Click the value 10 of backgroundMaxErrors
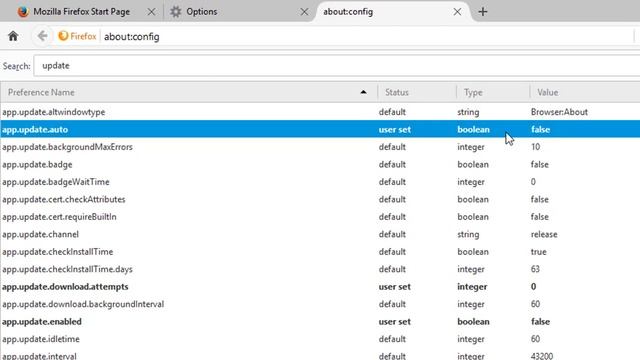640x360 pixels. pyautogui.click(x=536, y=147)
